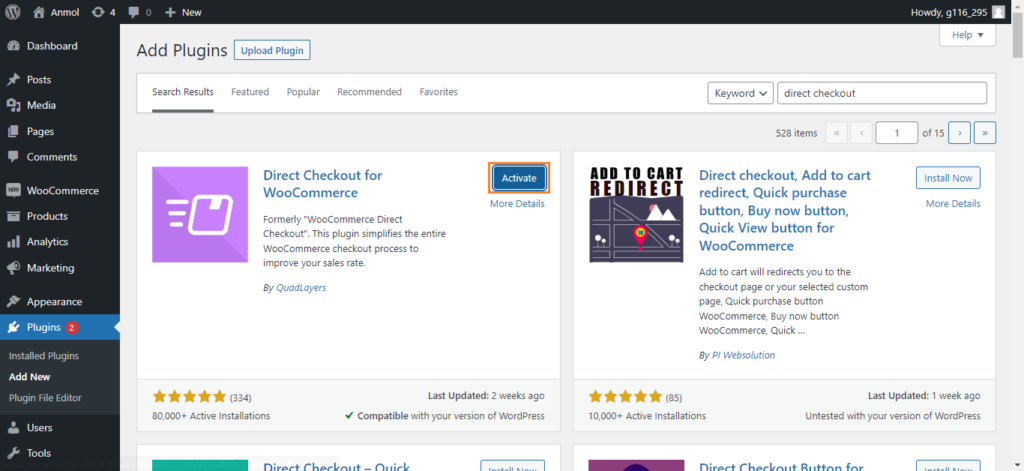This screenshot has height=471, width=1024.
Task: Switch to the Popular tab
Action: [x=303, y=92]
